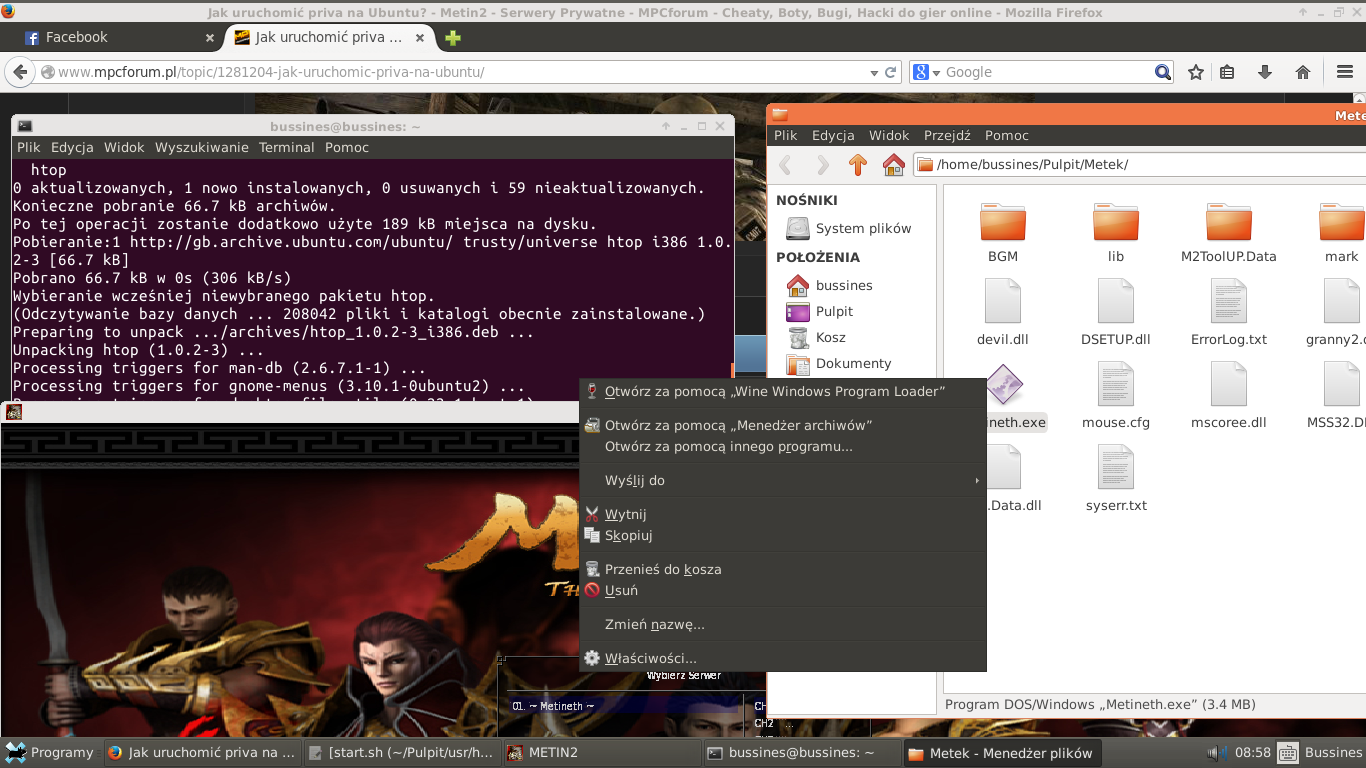
Task: Select devil.dll file icon
Action: (x=1003, y=301)
